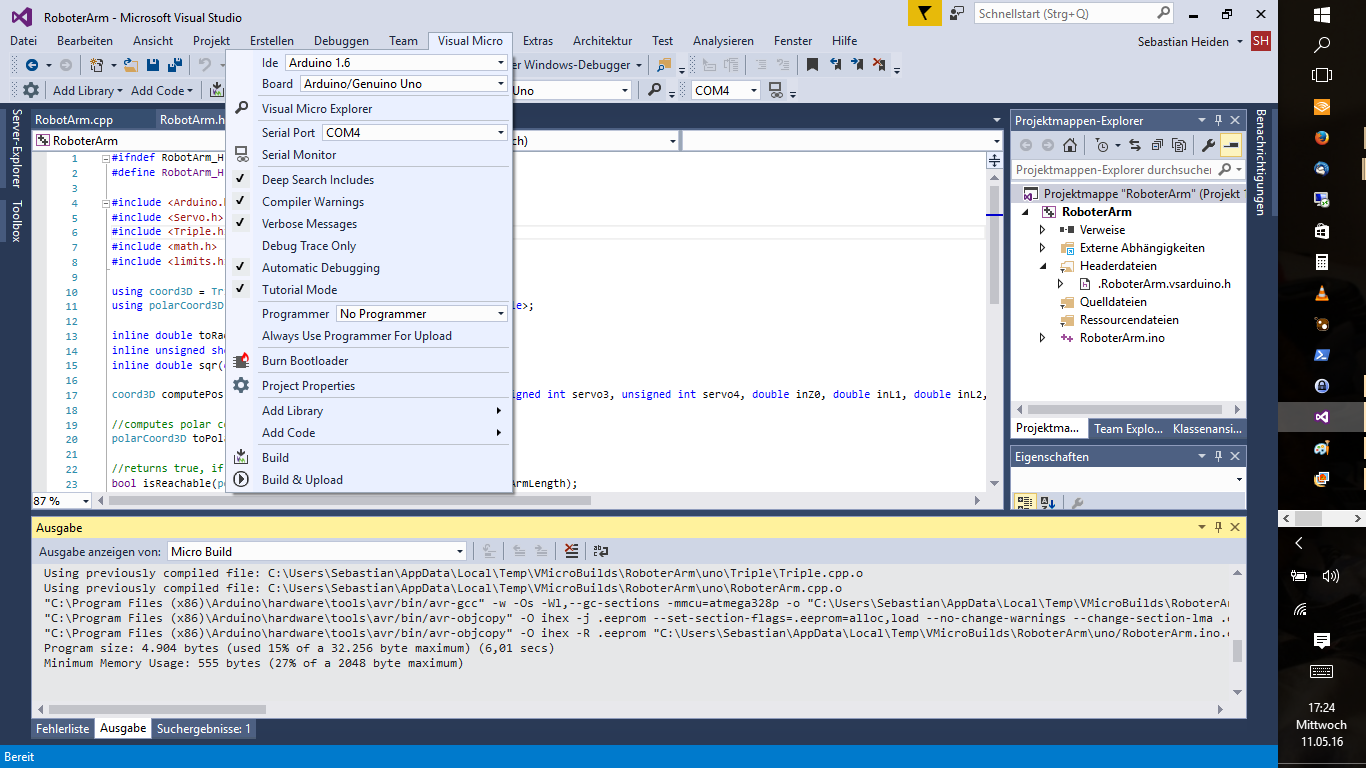Viewport: 1366px width, 768px height.
Task: Click the Burn Bootloader flame icon
Action: pyautogui.click(x=241, y=361)
